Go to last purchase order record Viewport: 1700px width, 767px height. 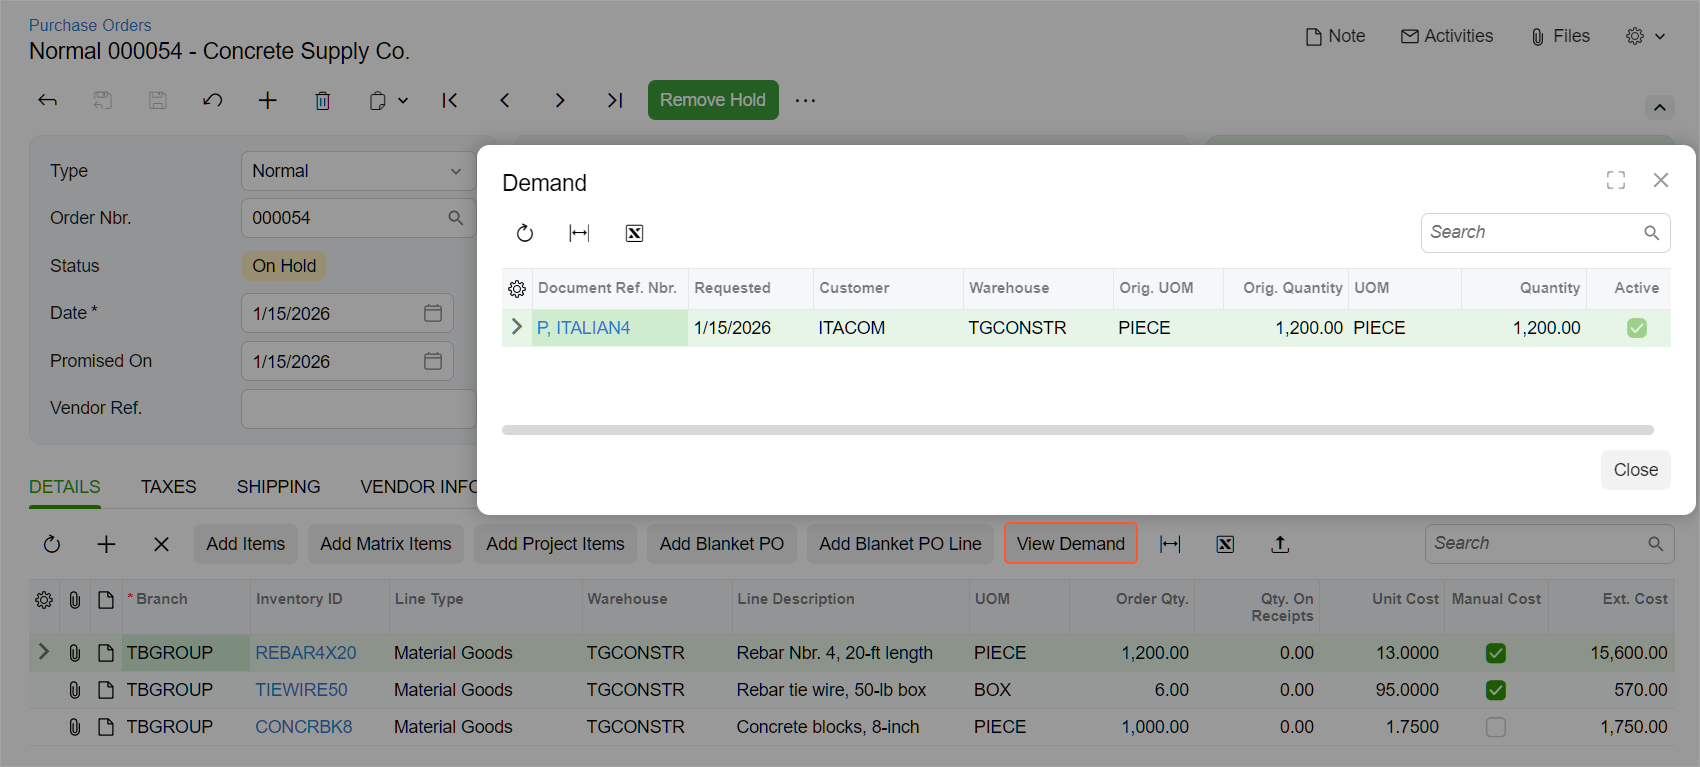(x=615, y=100)
